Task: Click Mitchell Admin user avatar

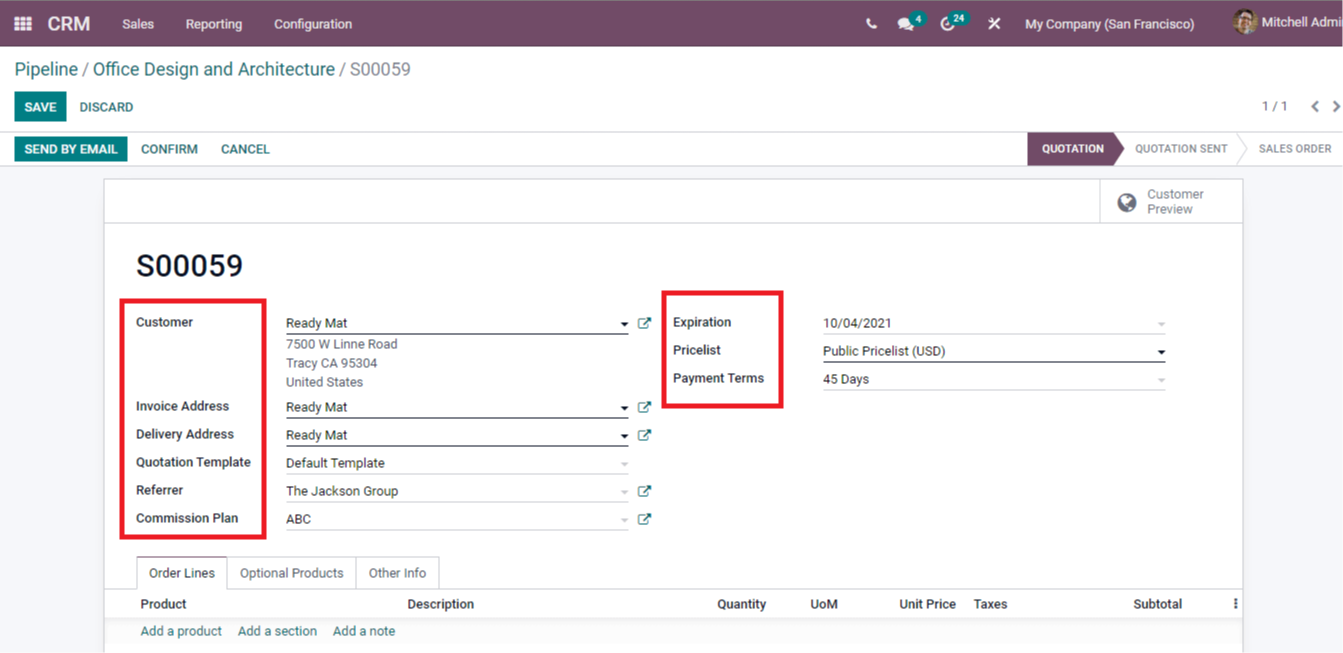Action: tap(1245, 23)
